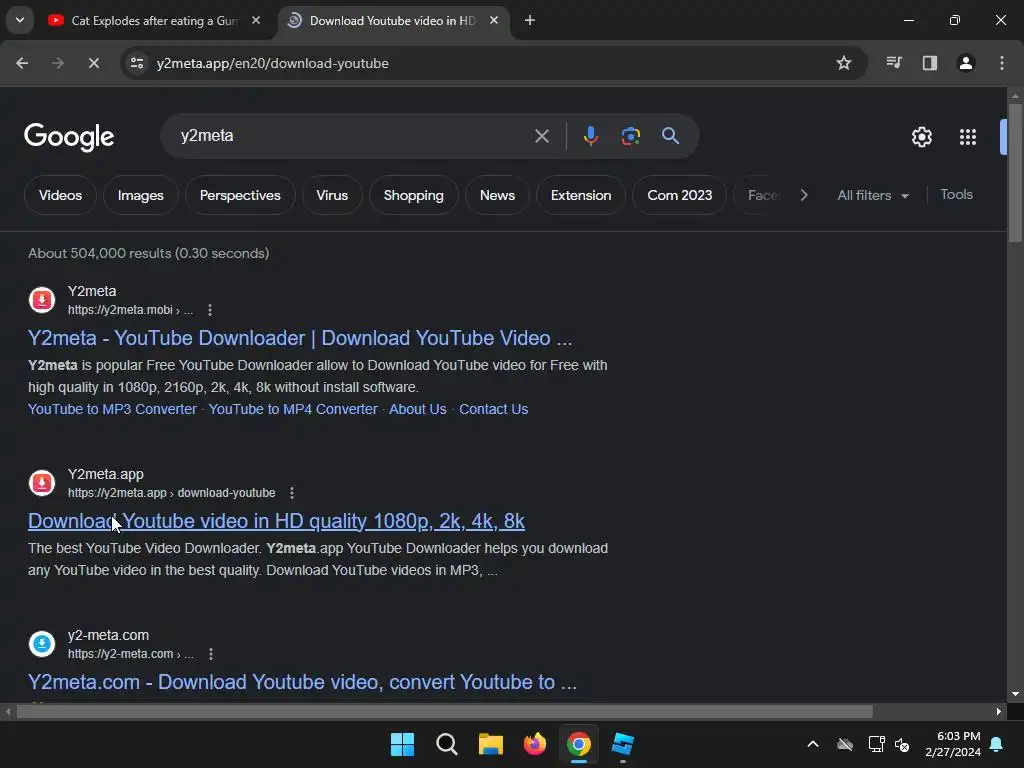Image resolution: width=1024 pixels, height=768 pixels.
Task: Start voice search with microphone icon
Action: 590,136
